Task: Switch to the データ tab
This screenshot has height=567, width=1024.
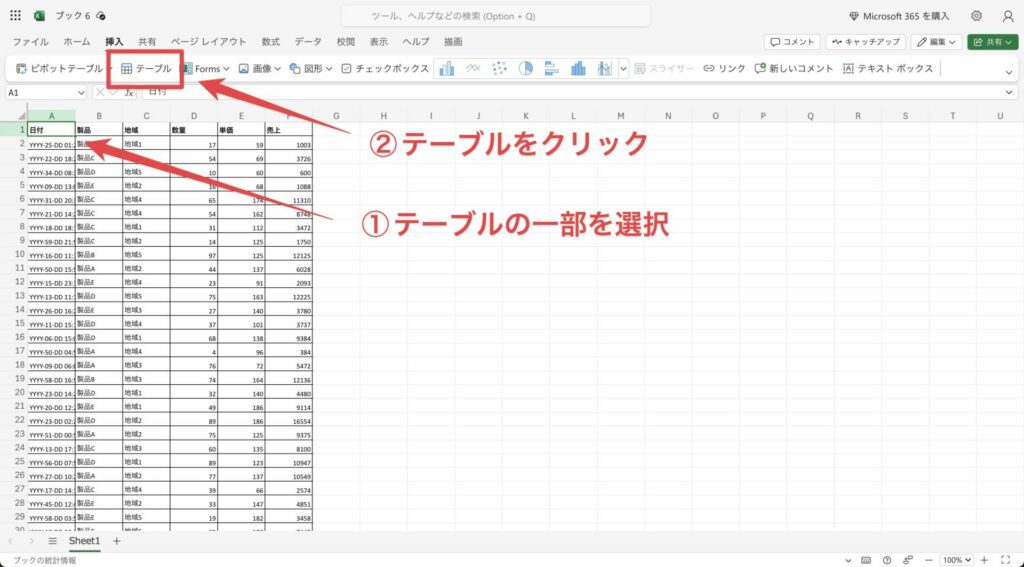Action: click(x=308, y=42)
